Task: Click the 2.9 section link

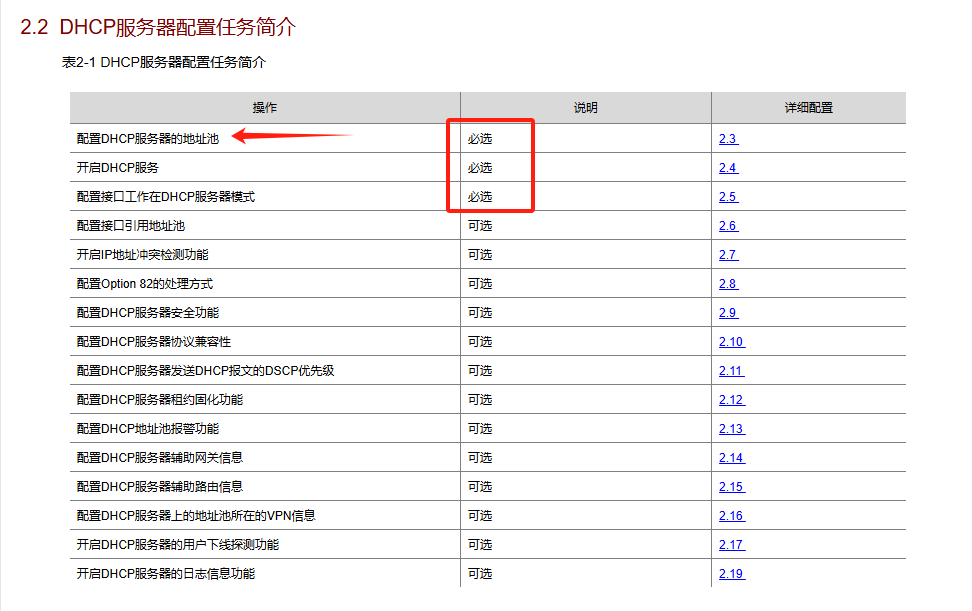Action: click(728, 313)
